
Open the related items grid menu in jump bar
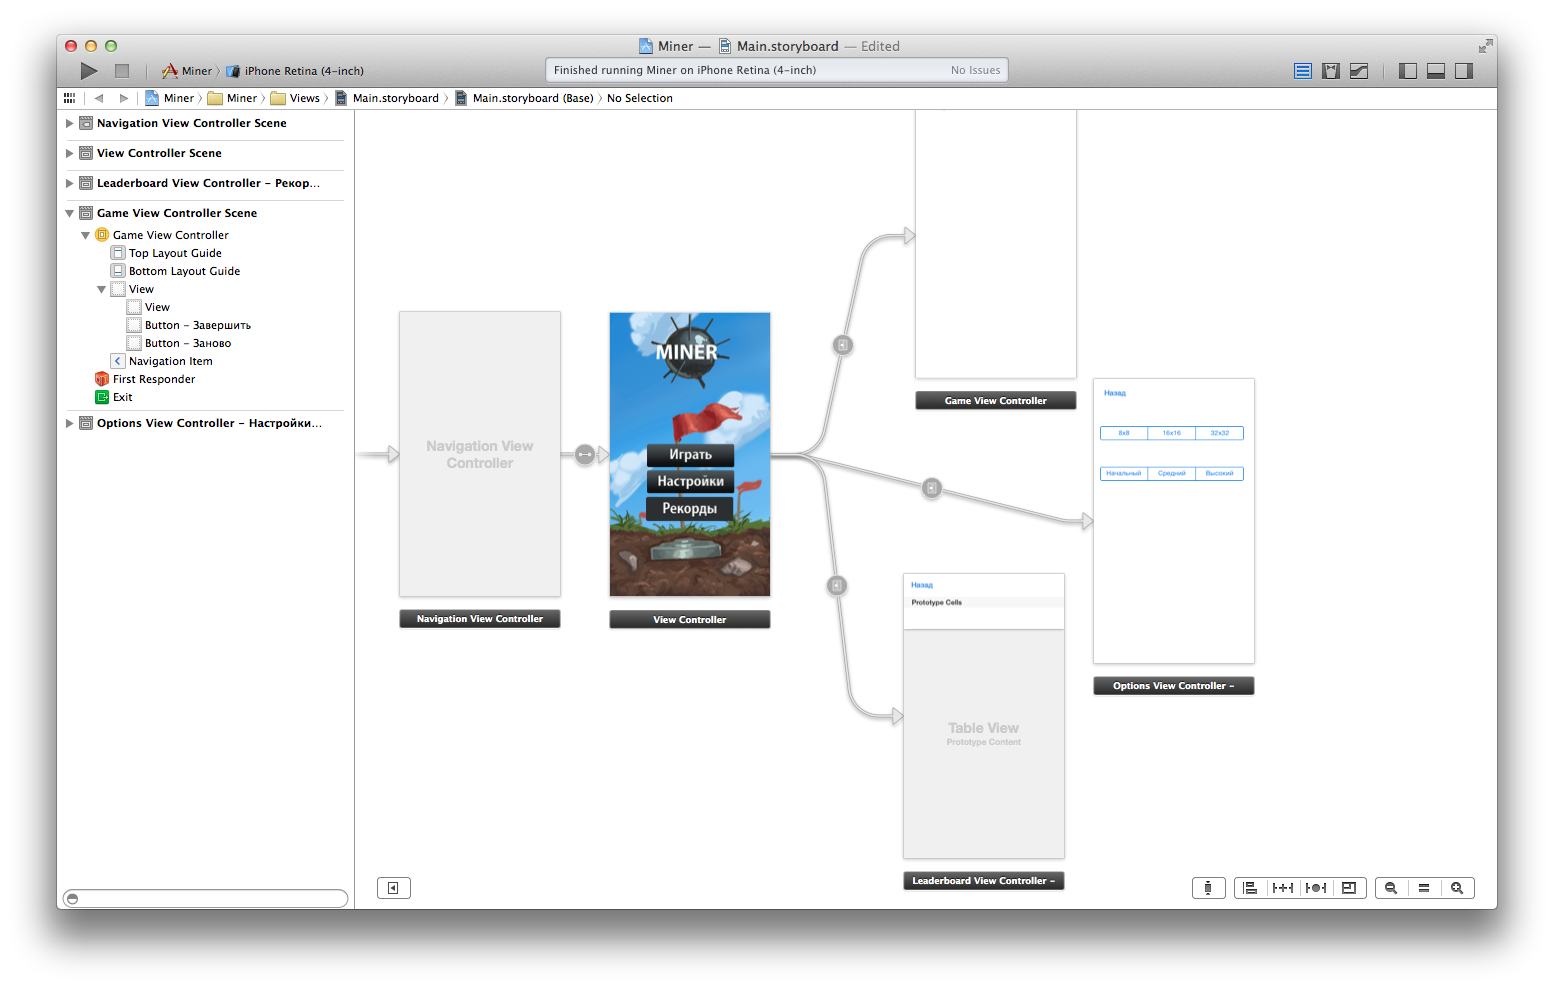pyautogui.click(x=69, y=98)
